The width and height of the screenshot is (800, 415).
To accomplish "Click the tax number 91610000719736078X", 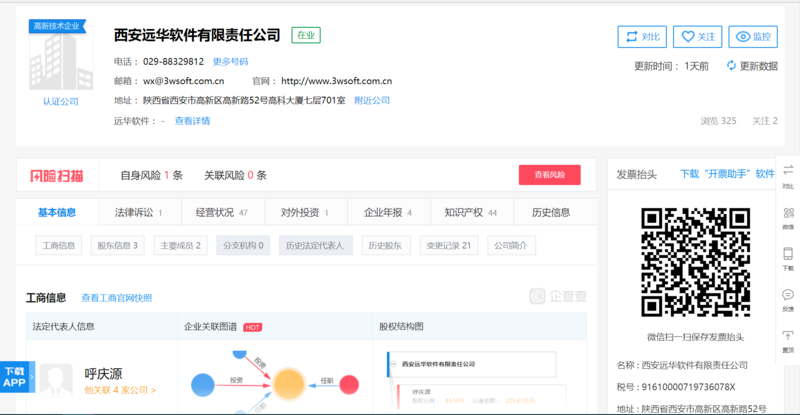I will tap(688, 387).
